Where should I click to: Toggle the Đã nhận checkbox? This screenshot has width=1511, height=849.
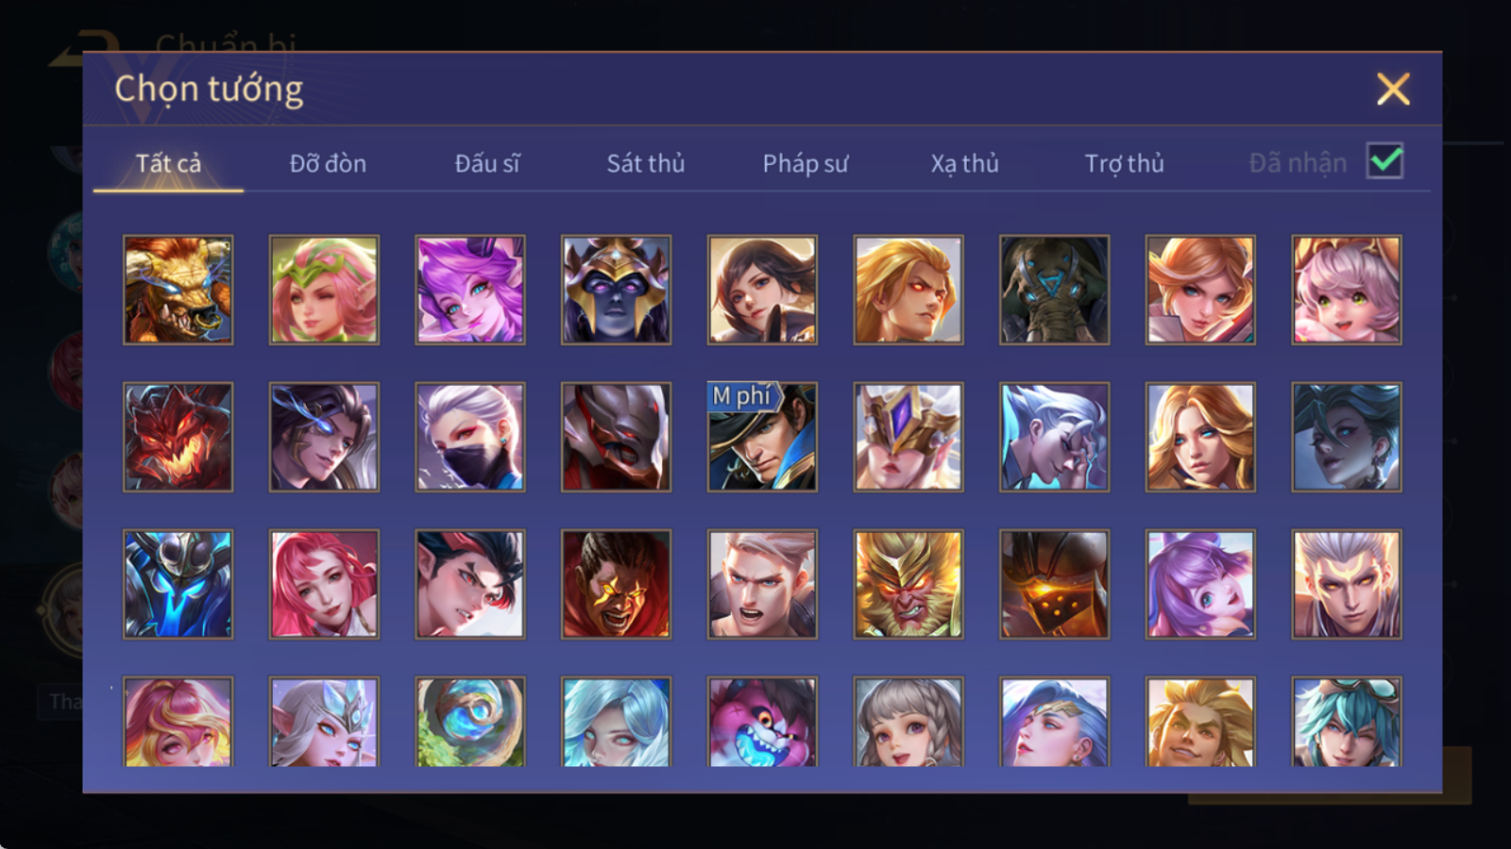(x=1385, y=161)
